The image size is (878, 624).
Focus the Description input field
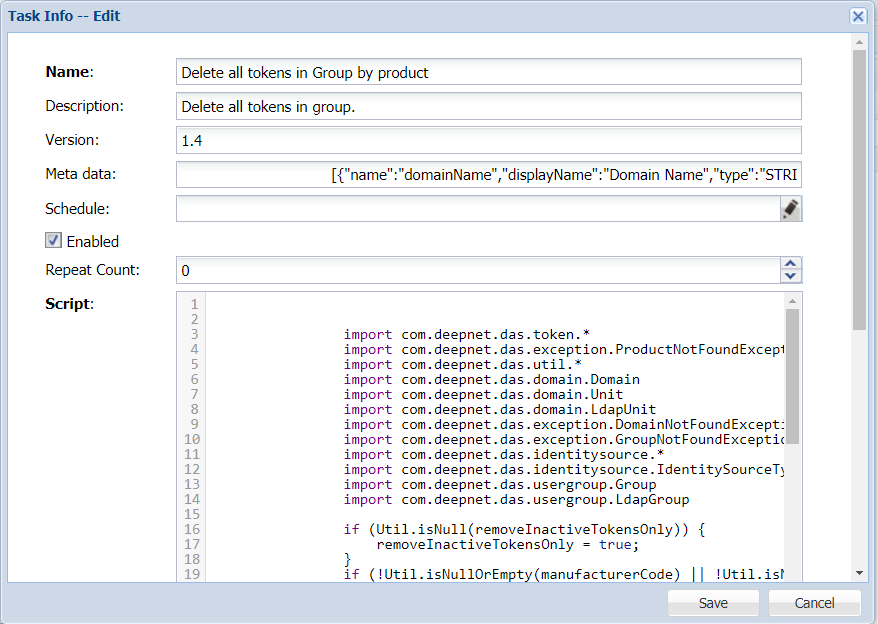(488, 106)
